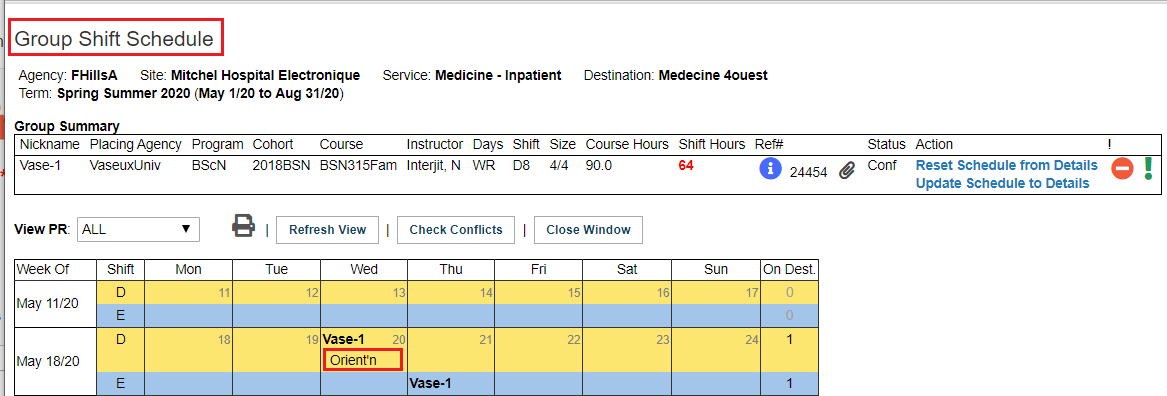1167x396 pixels.
Task: Open the paperclip attachment icon
Action: [x=847, y=171]
